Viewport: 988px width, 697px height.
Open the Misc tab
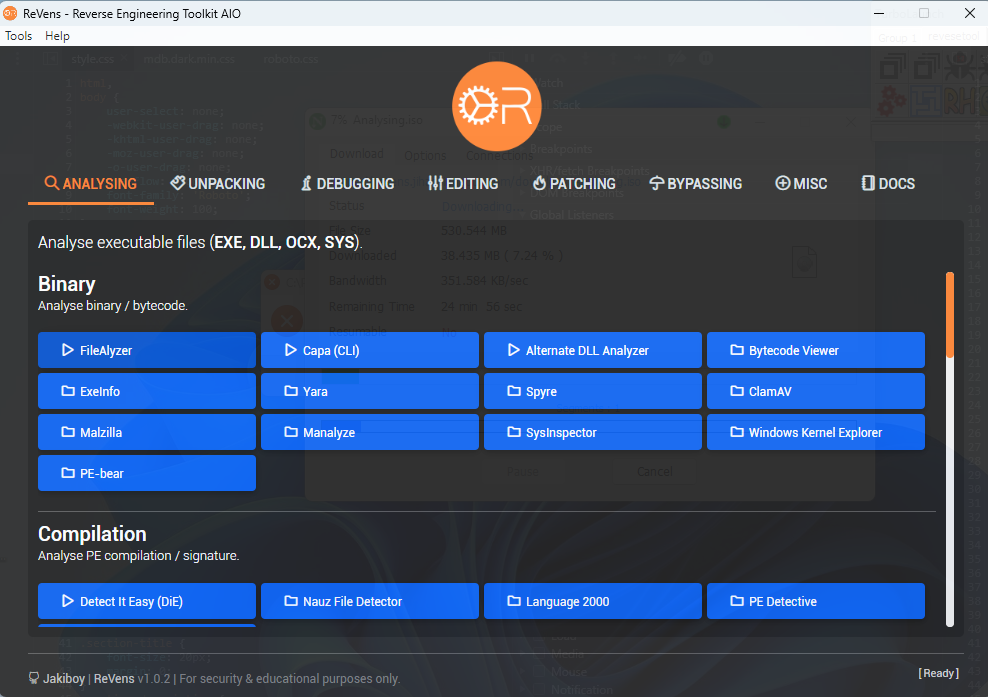click(801, 184)
